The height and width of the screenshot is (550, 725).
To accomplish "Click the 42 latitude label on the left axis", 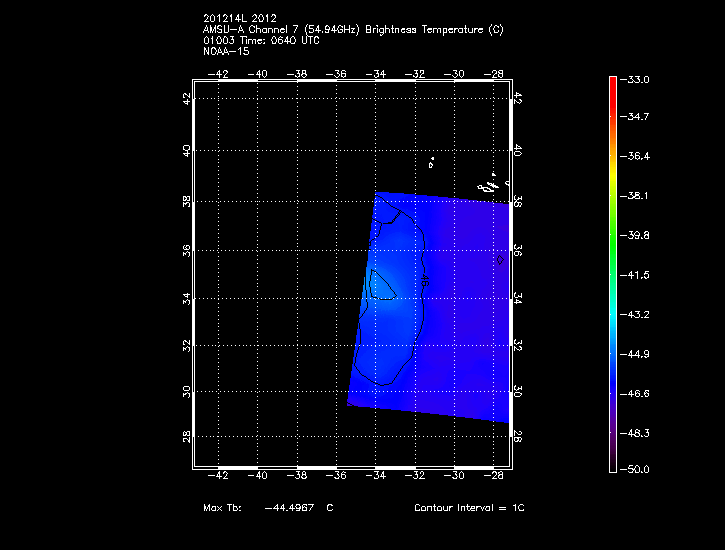I will point(186,98).
